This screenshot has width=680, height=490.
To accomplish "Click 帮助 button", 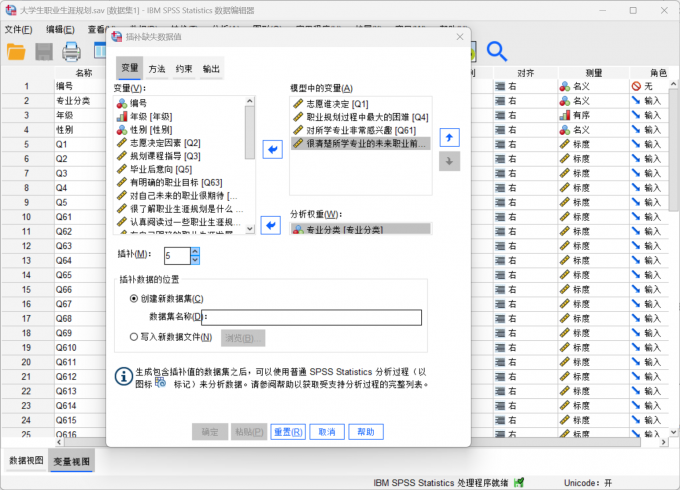I will coord(366,432).
